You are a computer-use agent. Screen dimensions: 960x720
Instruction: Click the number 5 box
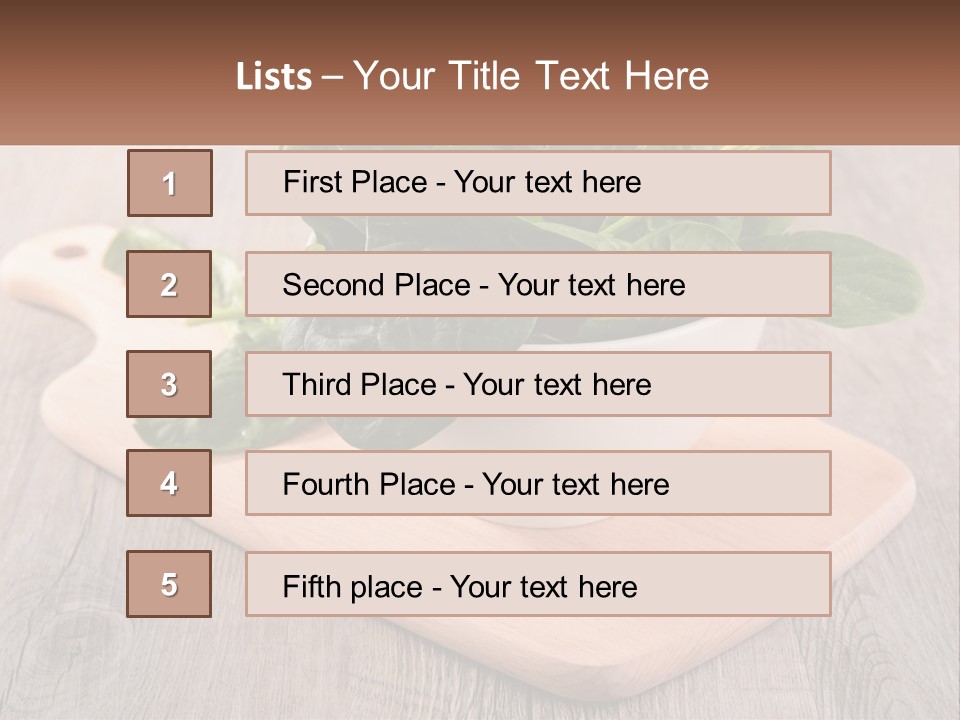169,584
